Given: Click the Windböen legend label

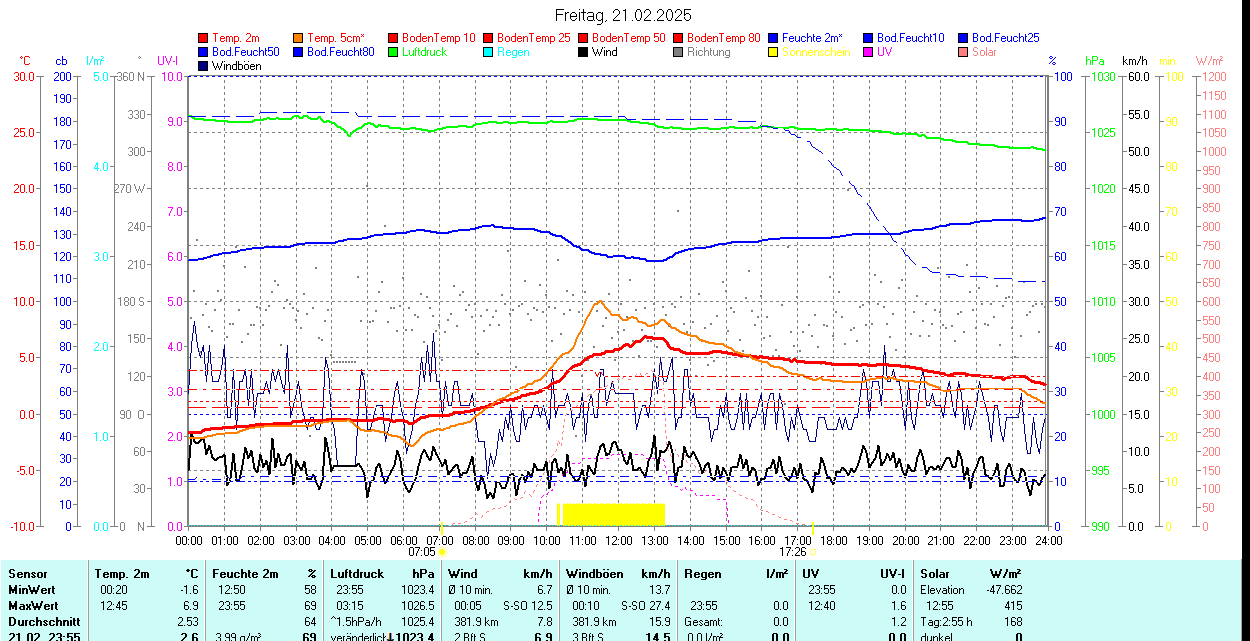Looking at the screenshot, I should (235, 66).
